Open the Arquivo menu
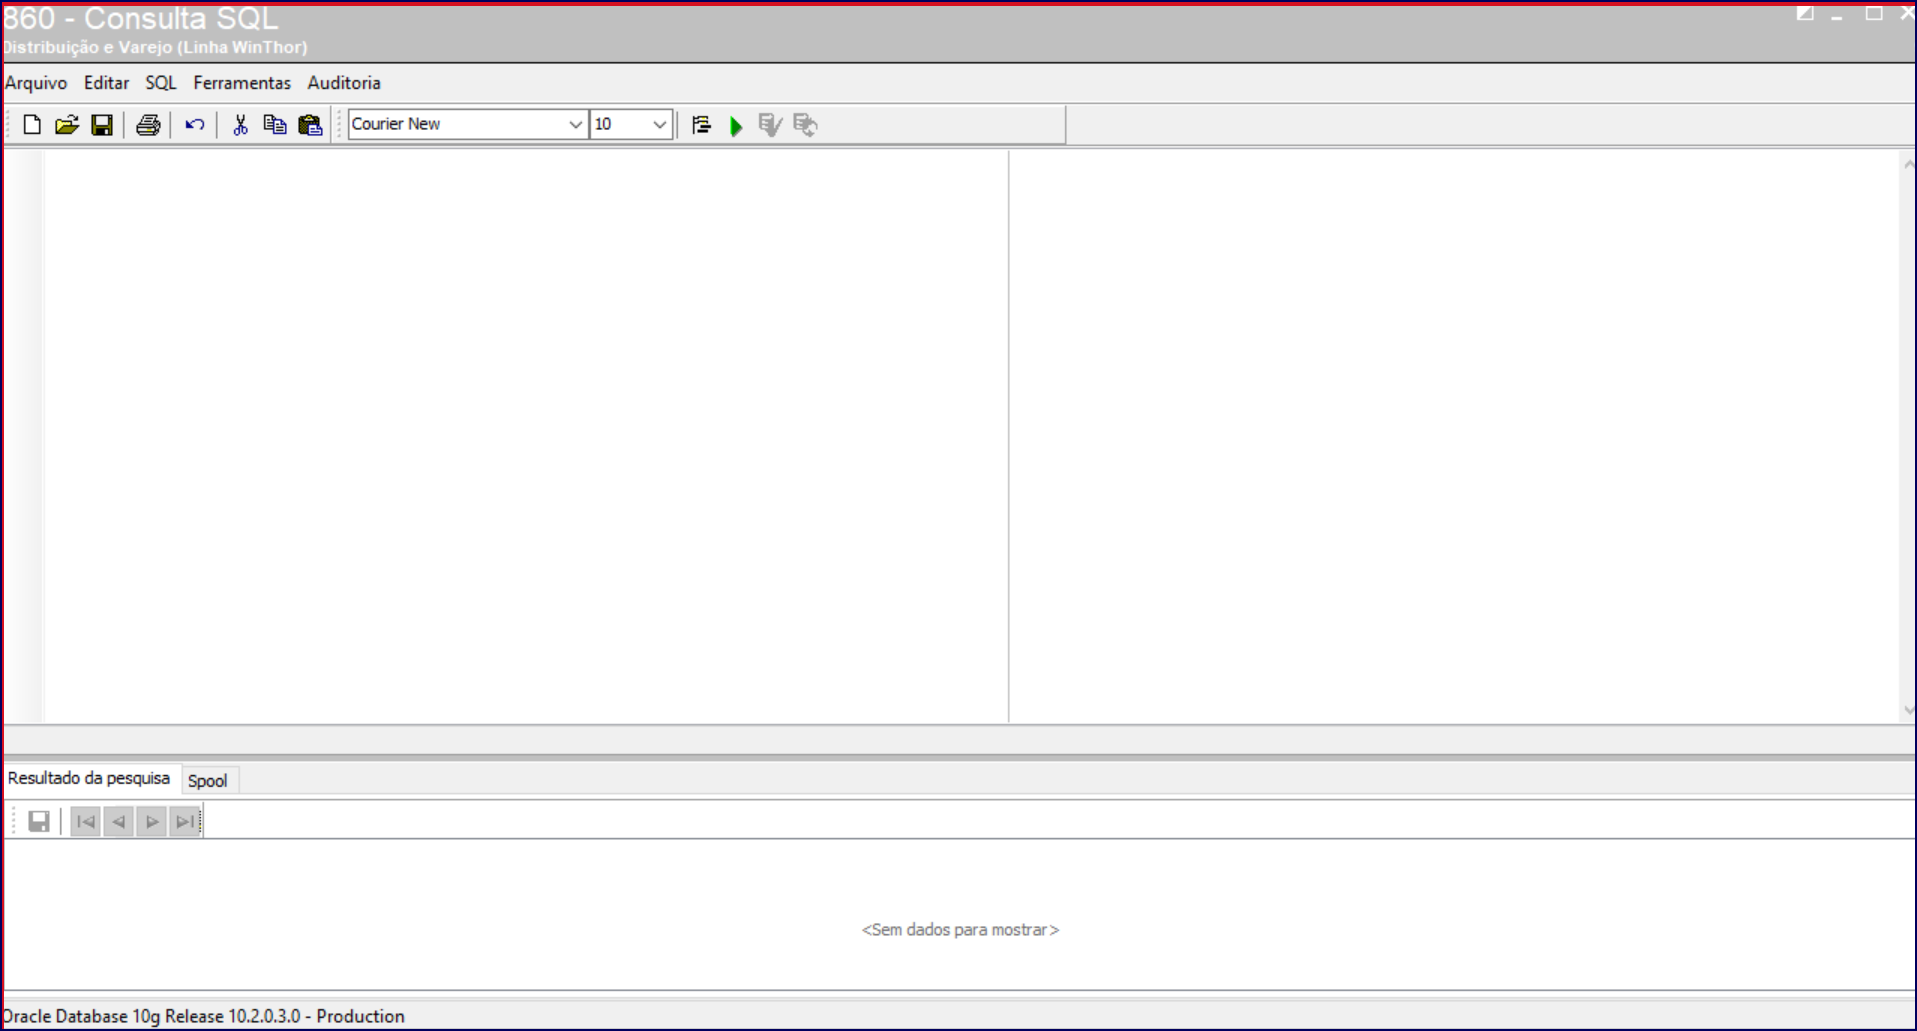 36,83
